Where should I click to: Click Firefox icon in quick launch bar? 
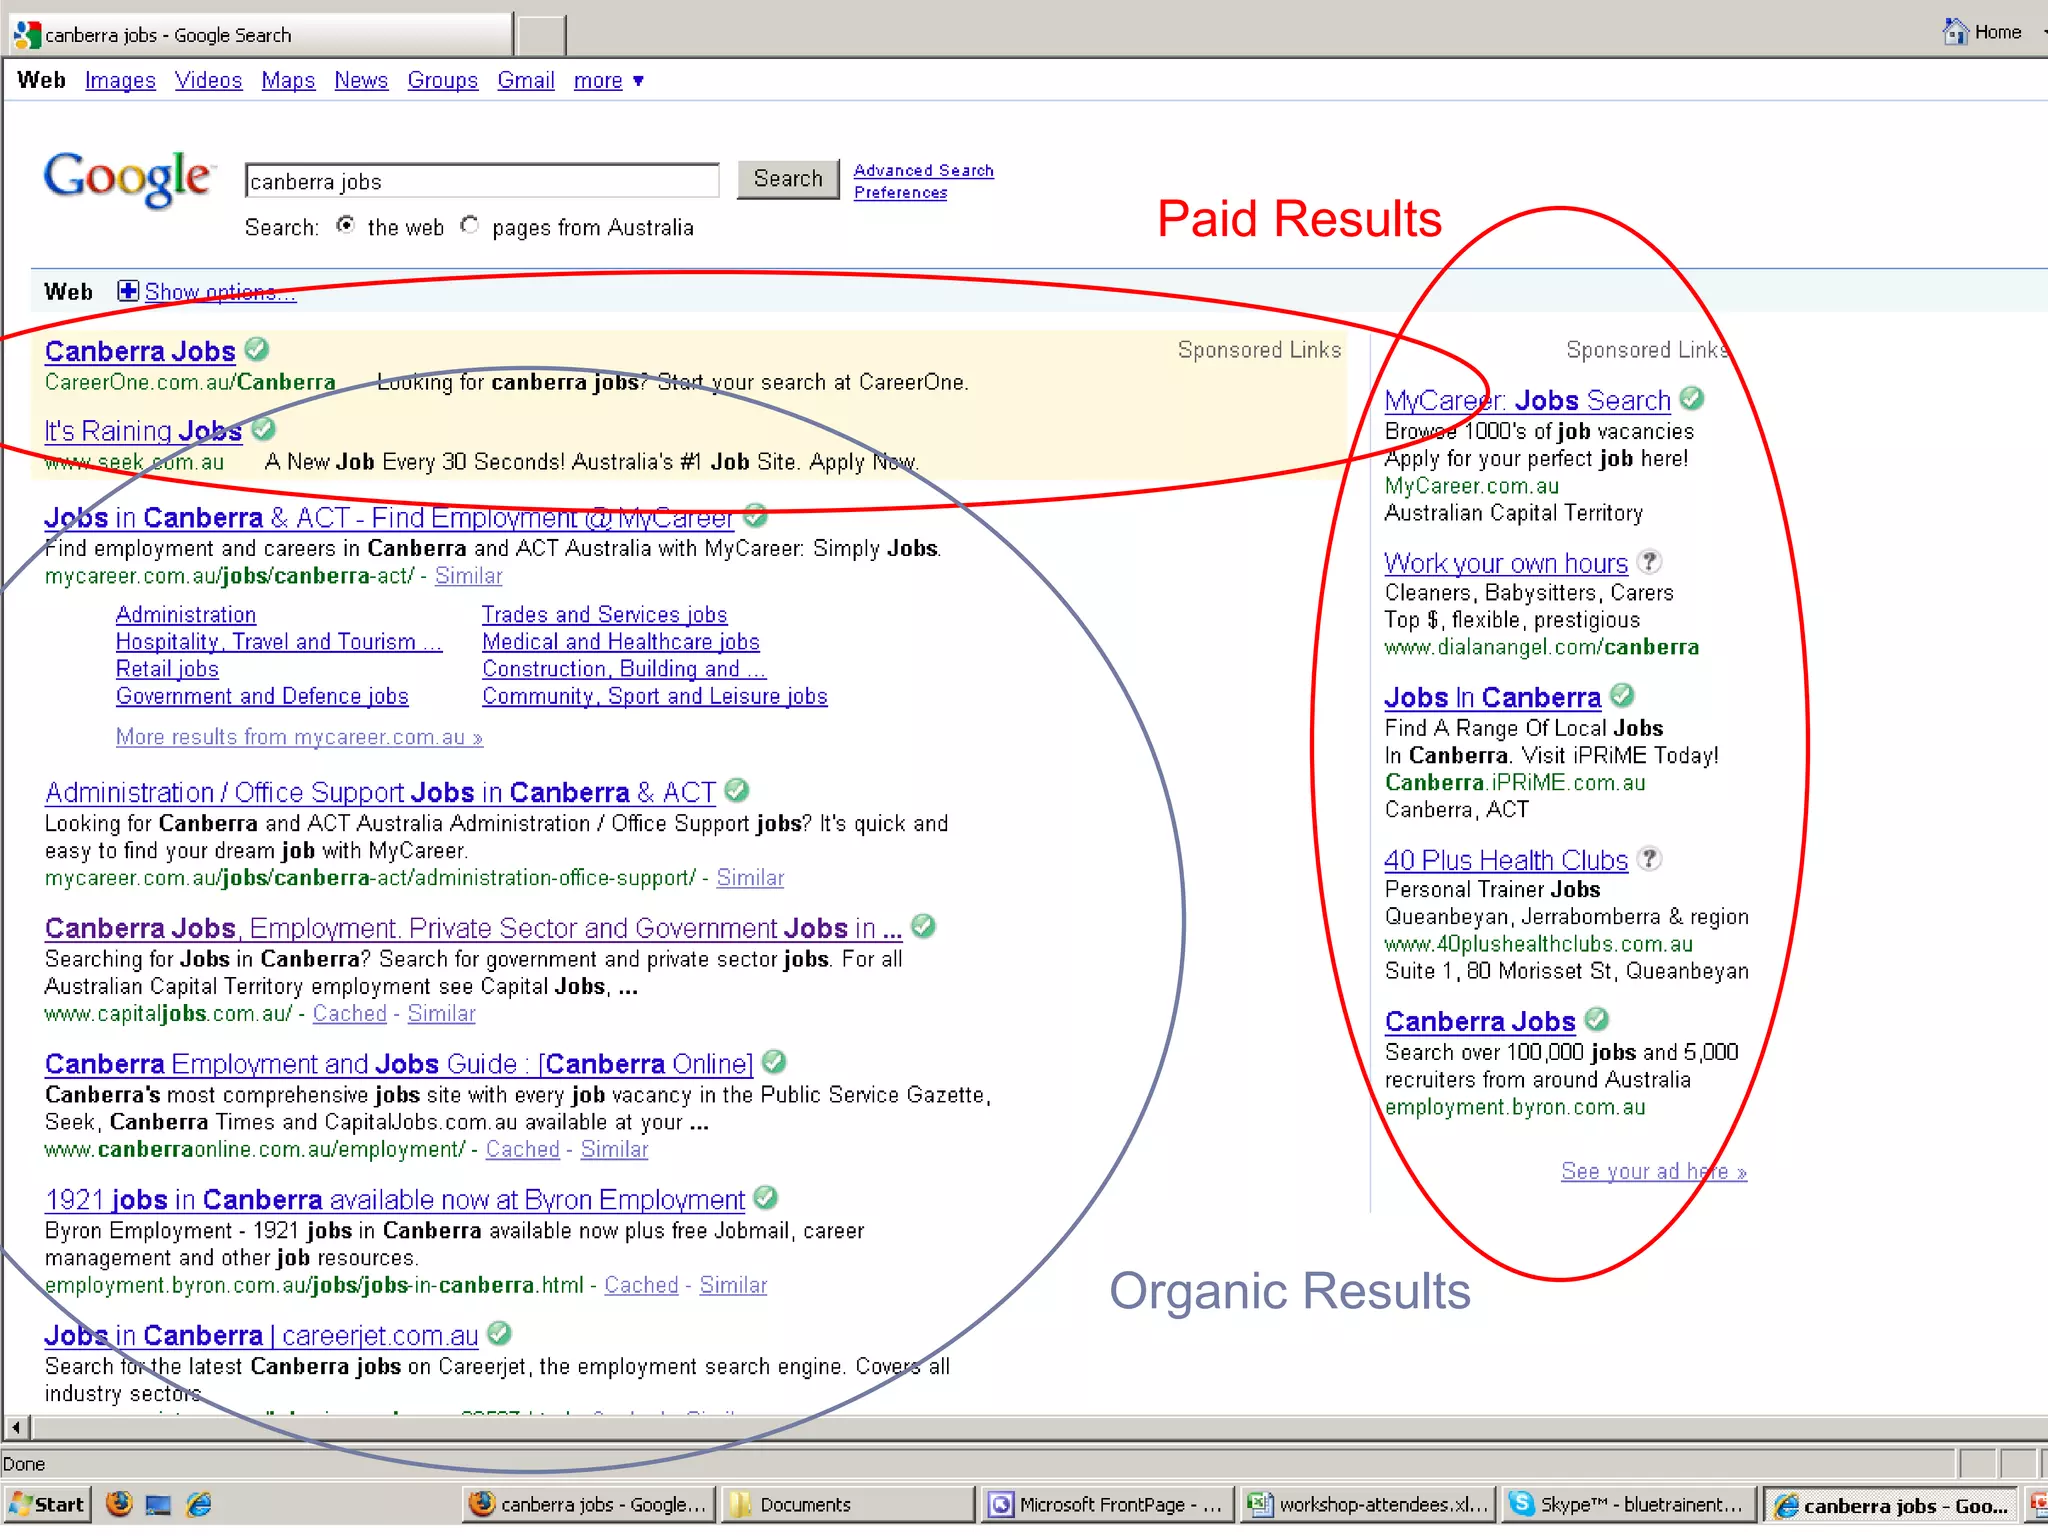pos(119,1504)
